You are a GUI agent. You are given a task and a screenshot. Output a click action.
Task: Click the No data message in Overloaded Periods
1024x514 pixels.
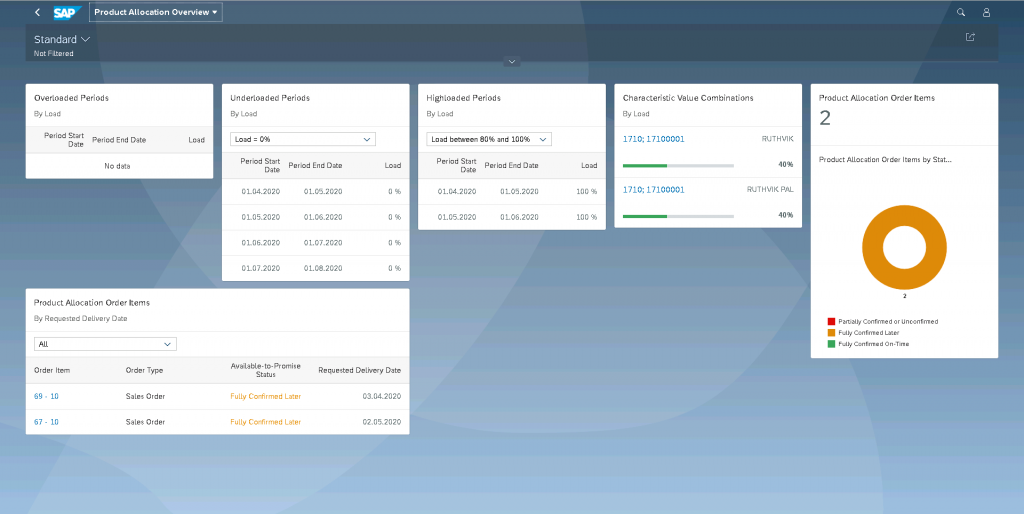[x=118, y=166]
